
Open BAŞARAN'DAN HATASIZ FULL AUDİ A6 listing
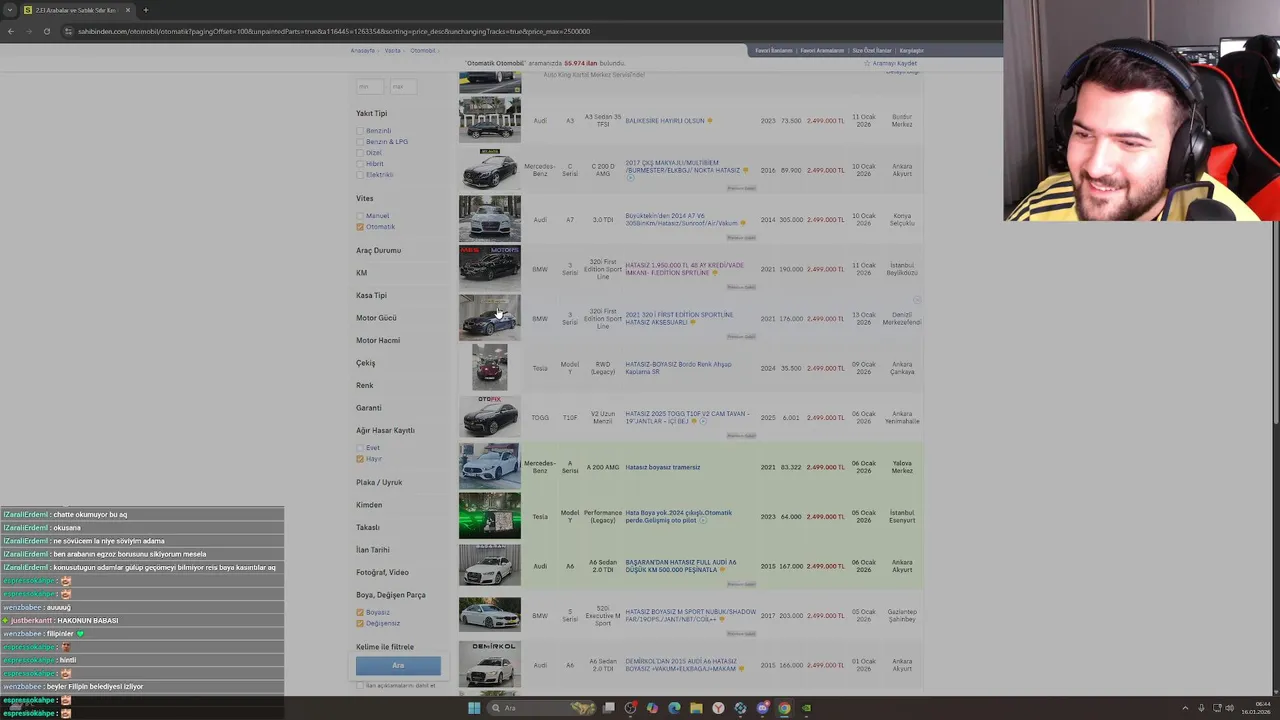coord(681,566)
